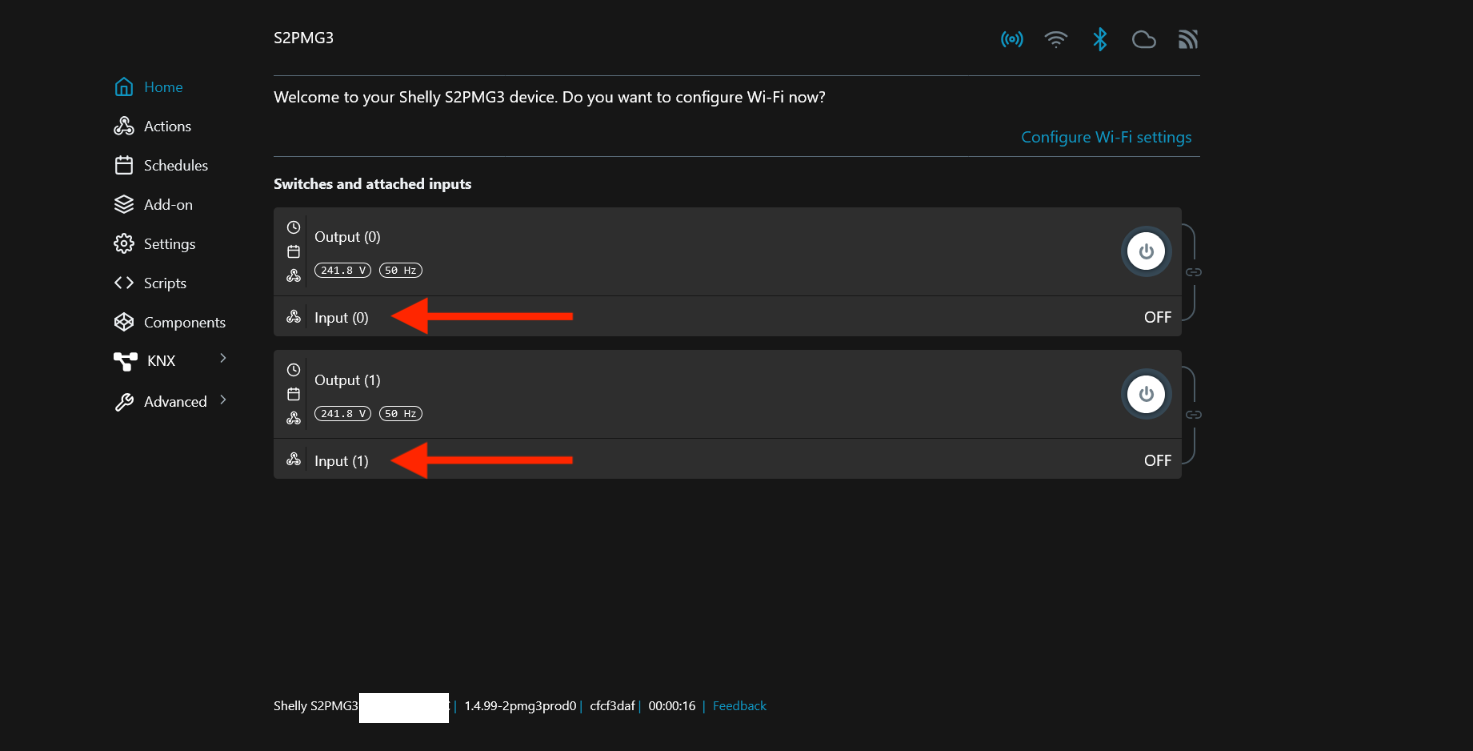Click the RSS feed icon in header
The width and height of the screenshot is (1473, 751).
(1188, 39)
